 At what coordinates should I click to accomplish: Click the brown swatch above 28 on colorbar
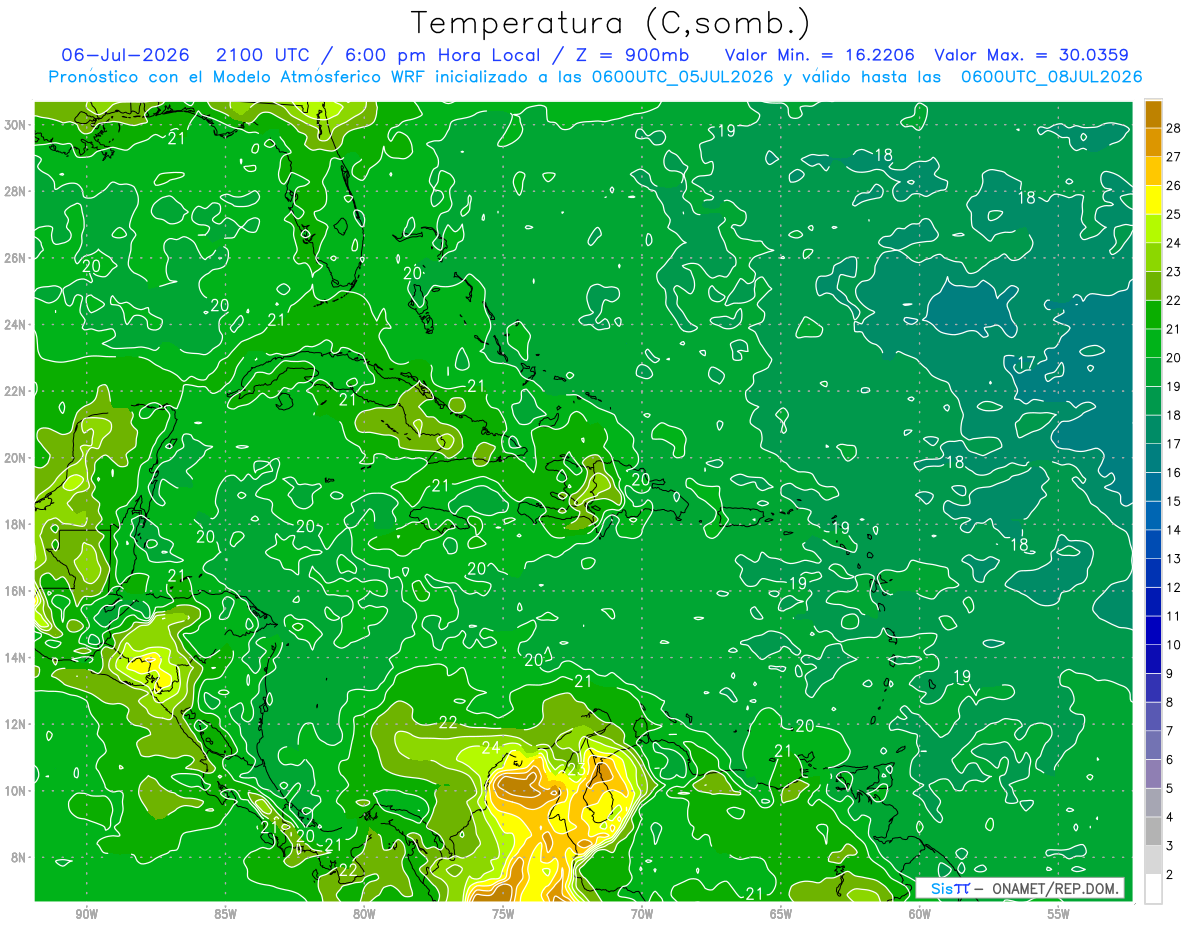point(1153,114)
